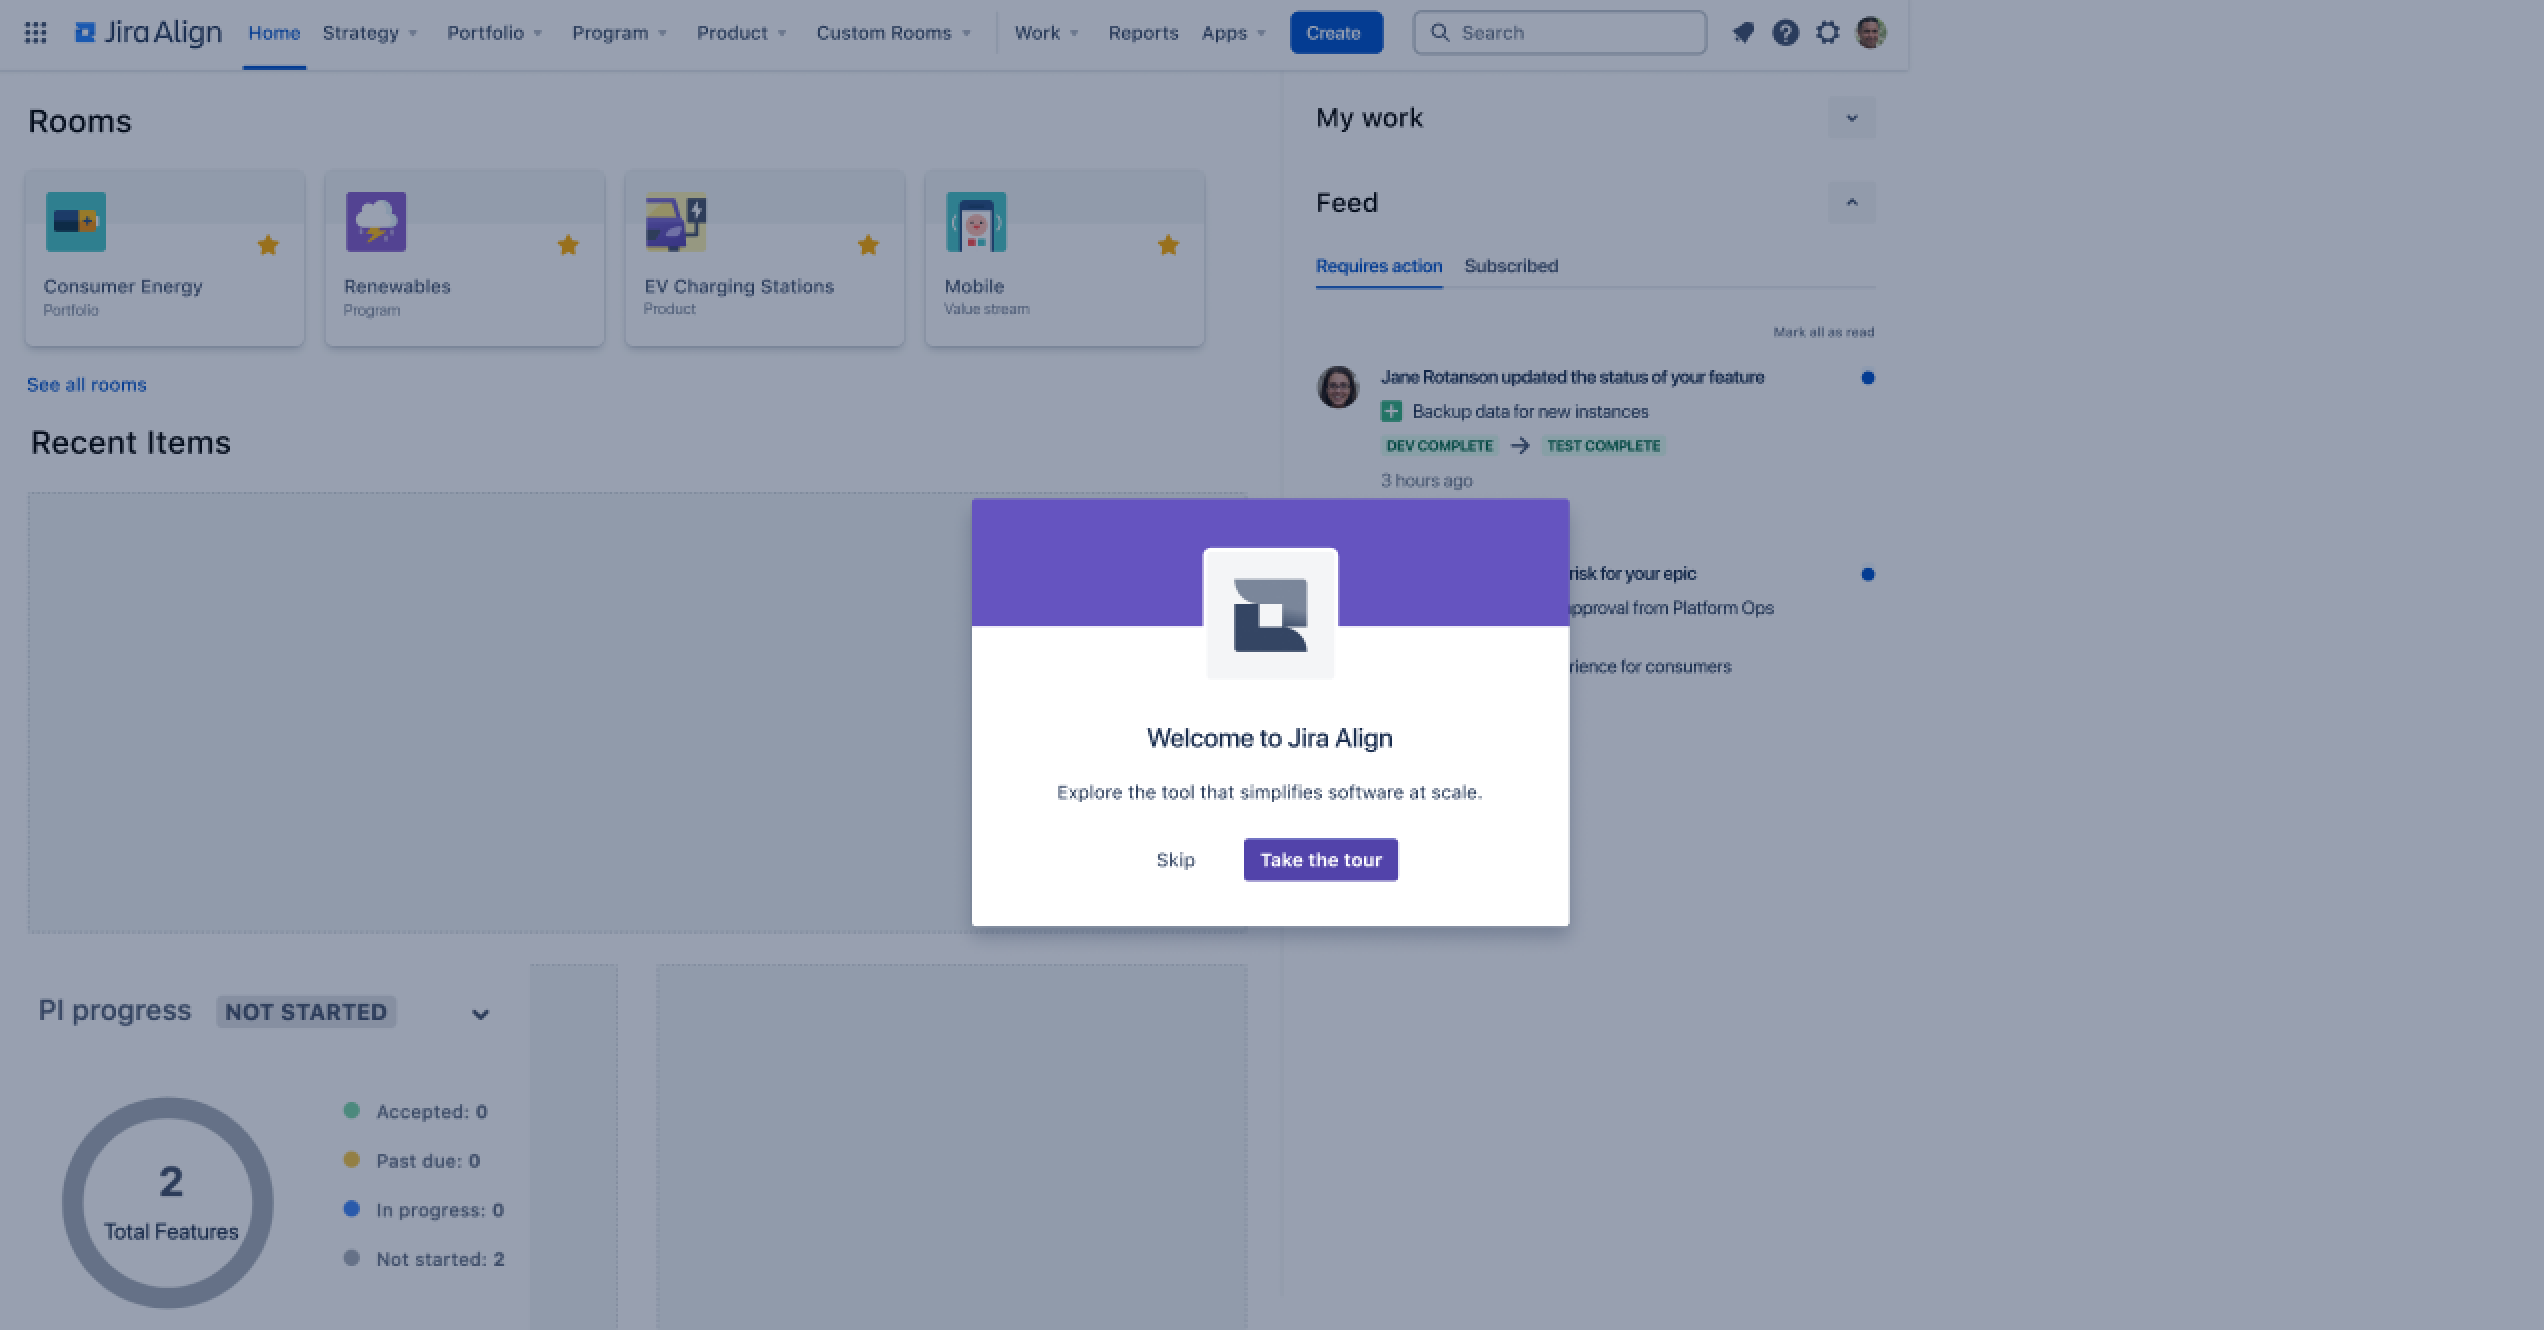The height and width of the screenshot is (1330, 2544).
Task: Open the Reports menu item
Action: pos(1143,33)
